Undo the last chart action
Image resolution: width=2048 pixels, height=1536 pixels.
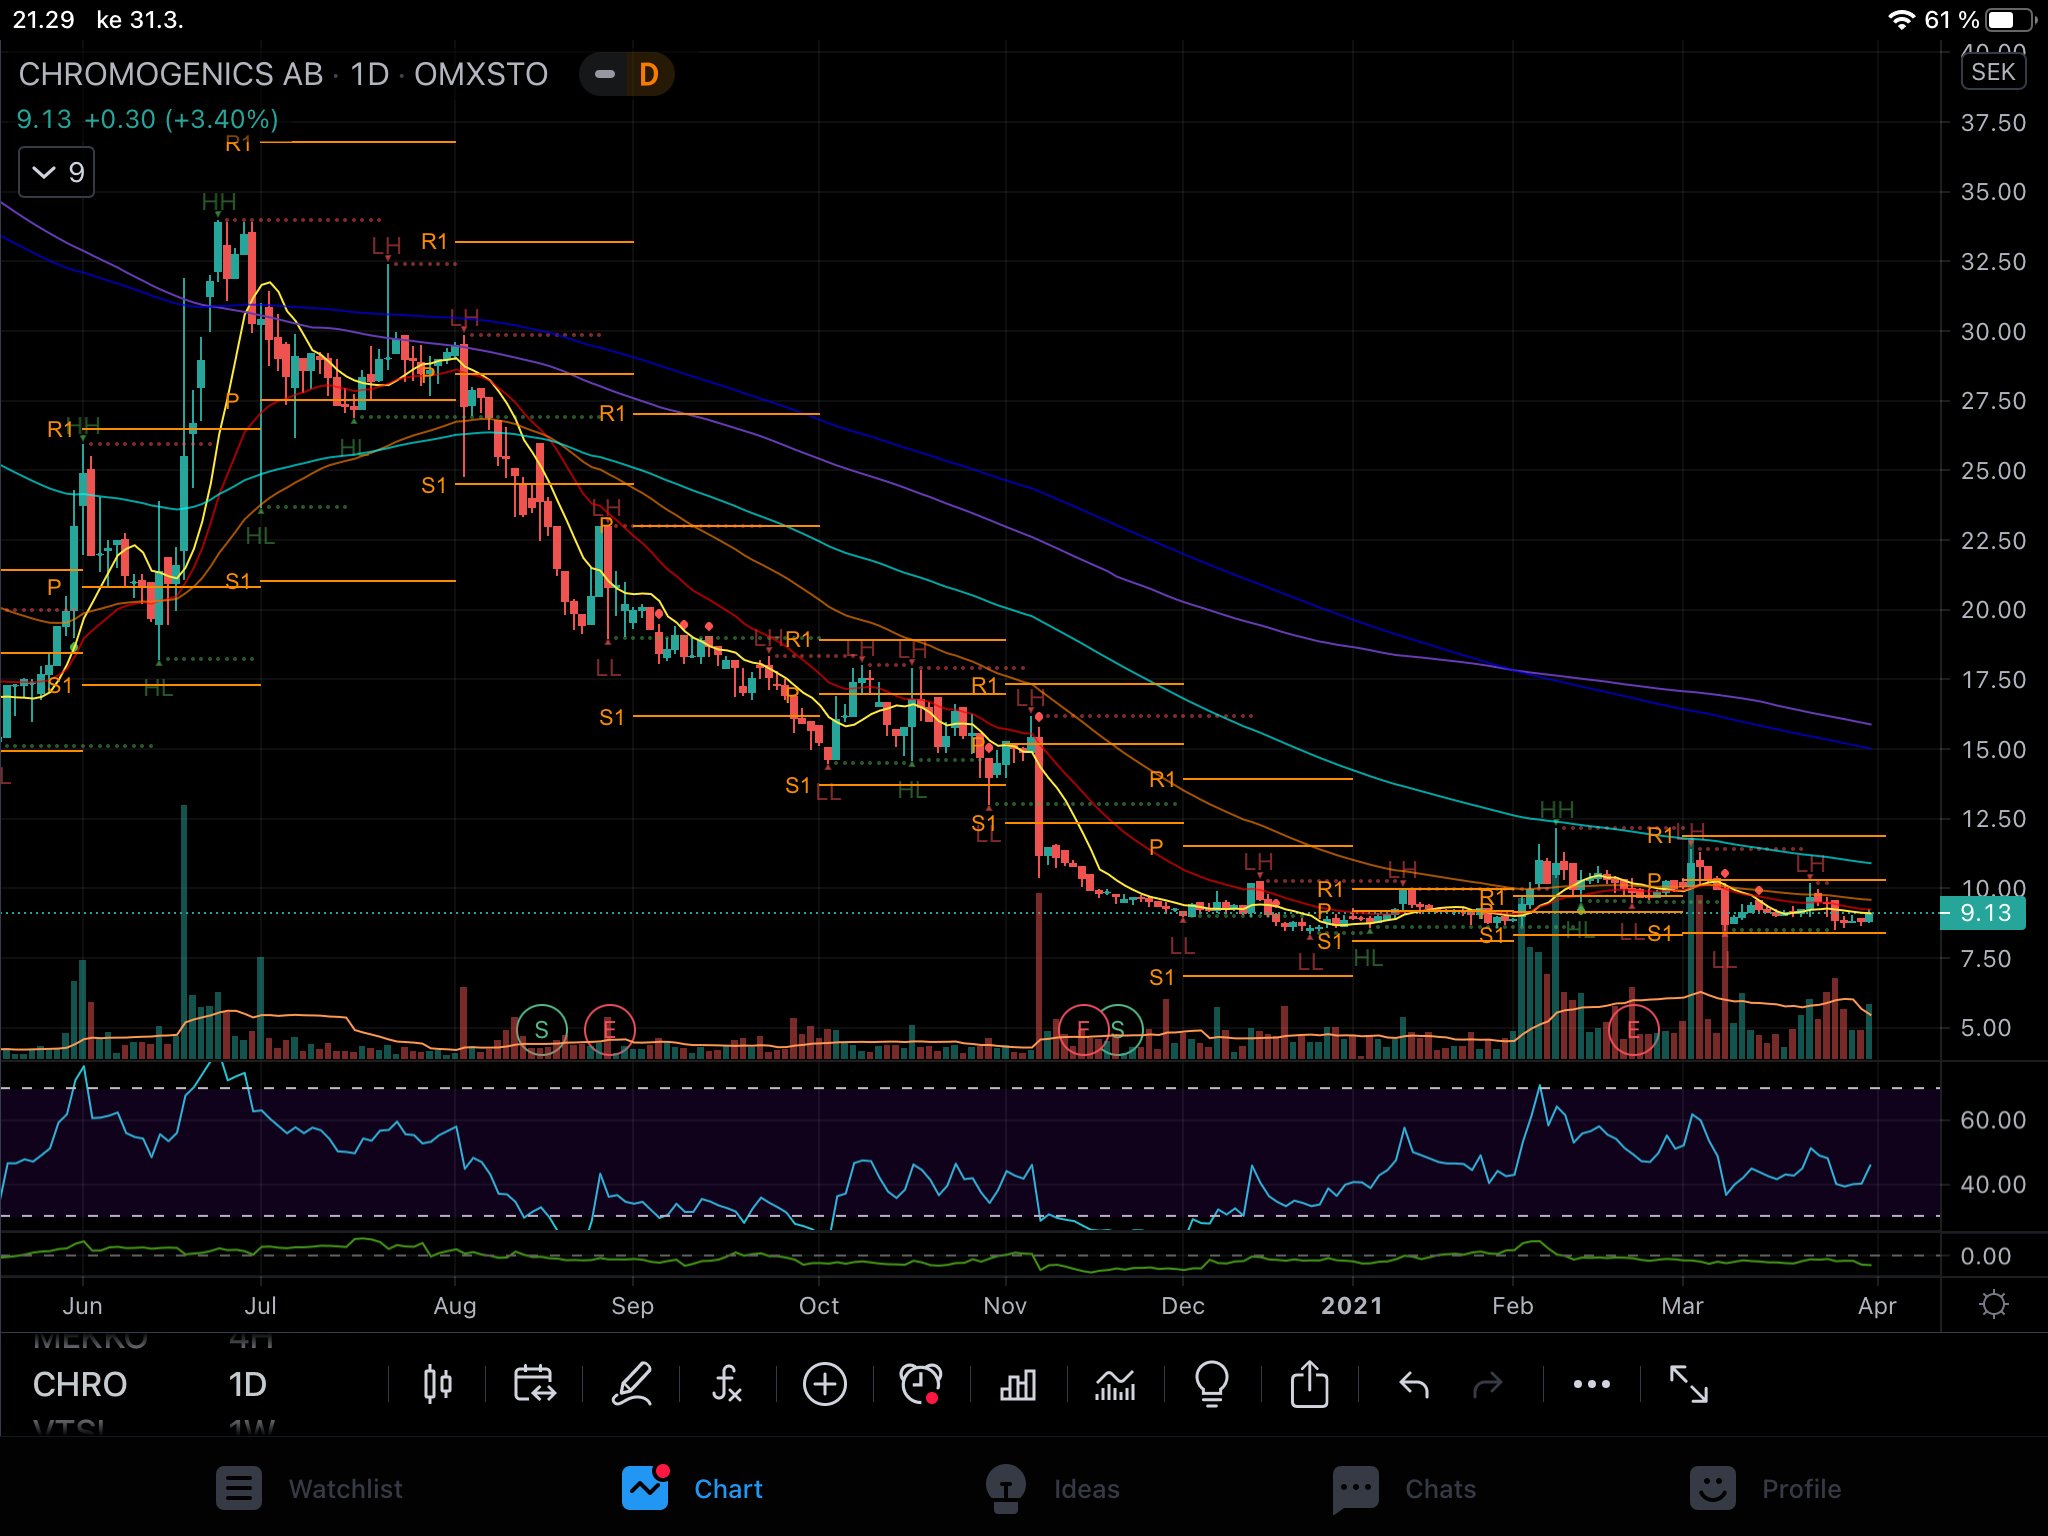pyautogui.click(x=1414, y=1384)
